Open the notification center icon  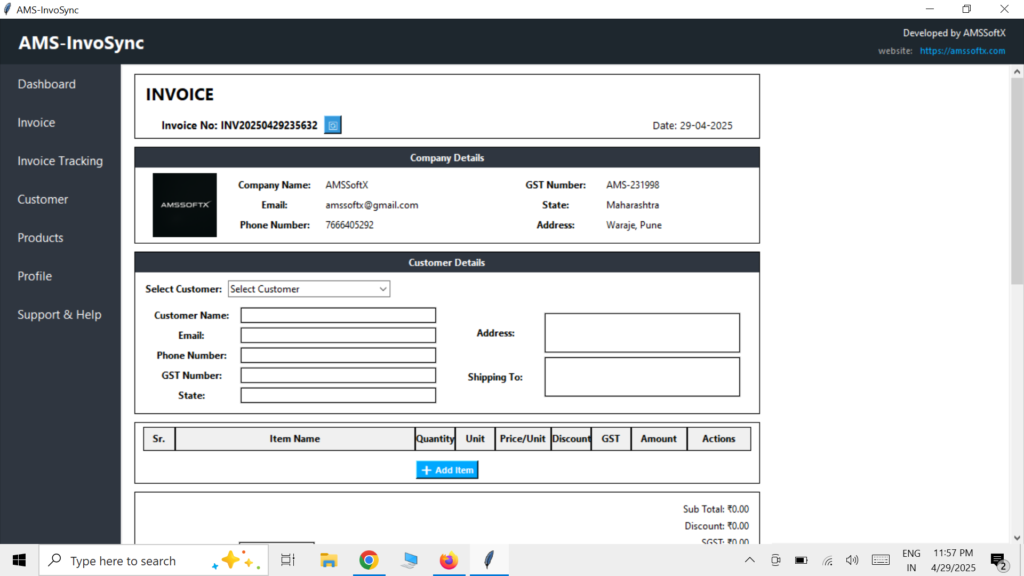coord(999,561)
